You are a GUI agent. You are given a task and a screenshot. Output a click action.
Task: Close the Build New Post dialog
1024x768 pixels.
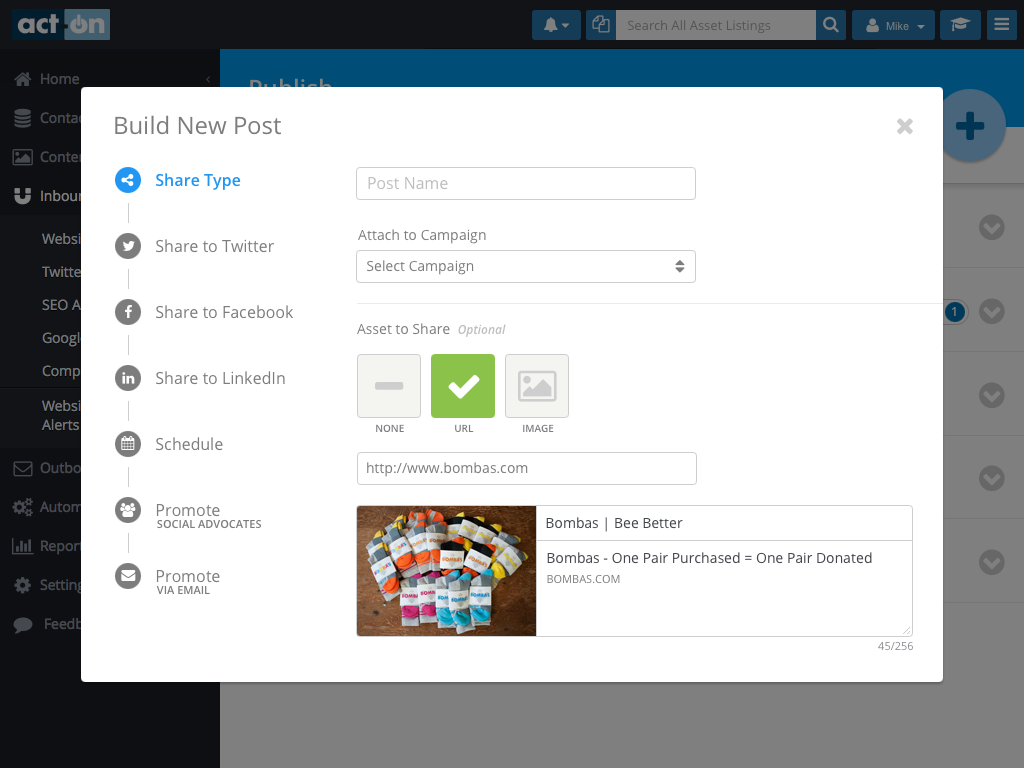(904, 126)
